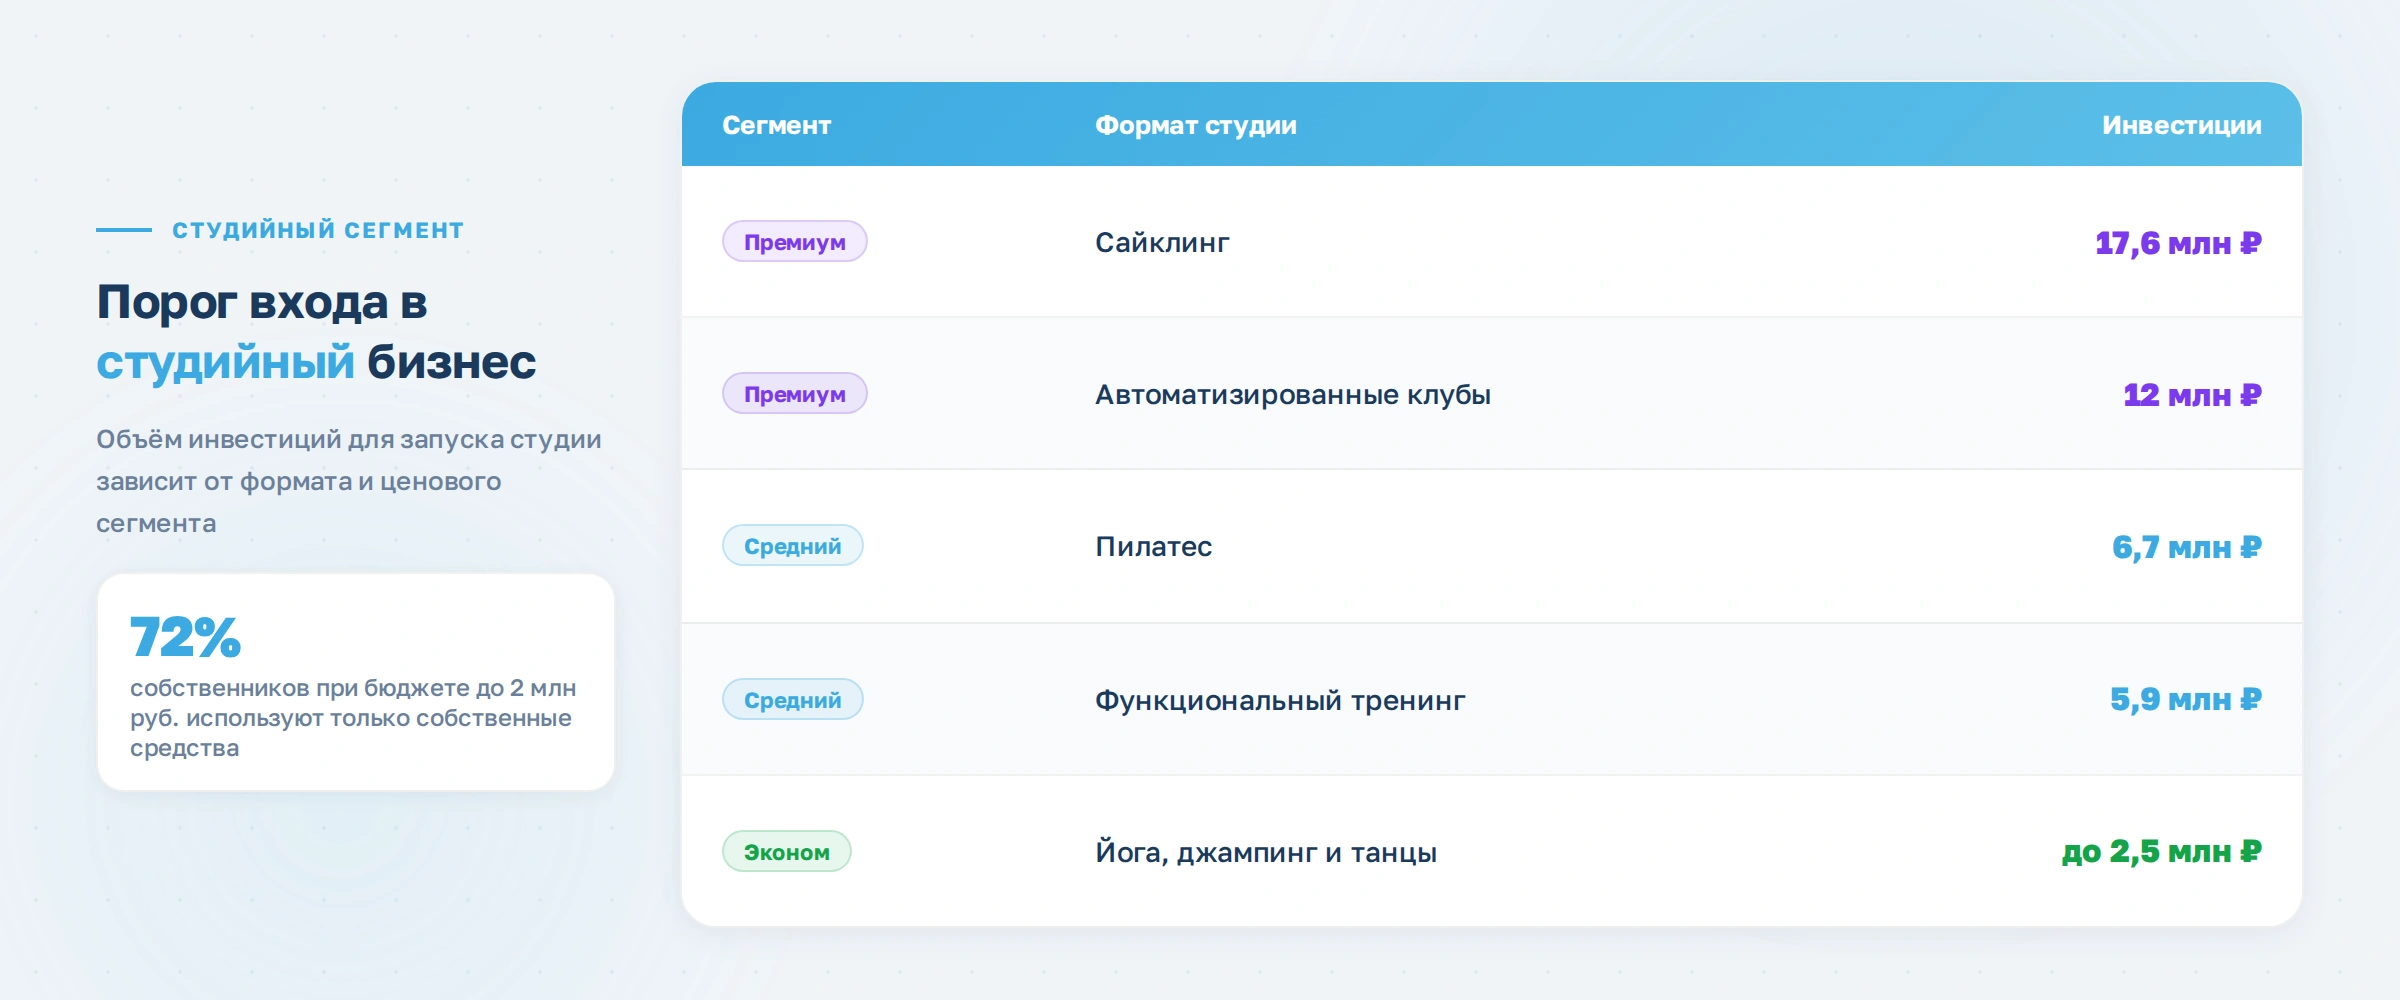Click the 17,6 млн ₽ investment value
Screen dimensions: 2400x1000
2178,243
